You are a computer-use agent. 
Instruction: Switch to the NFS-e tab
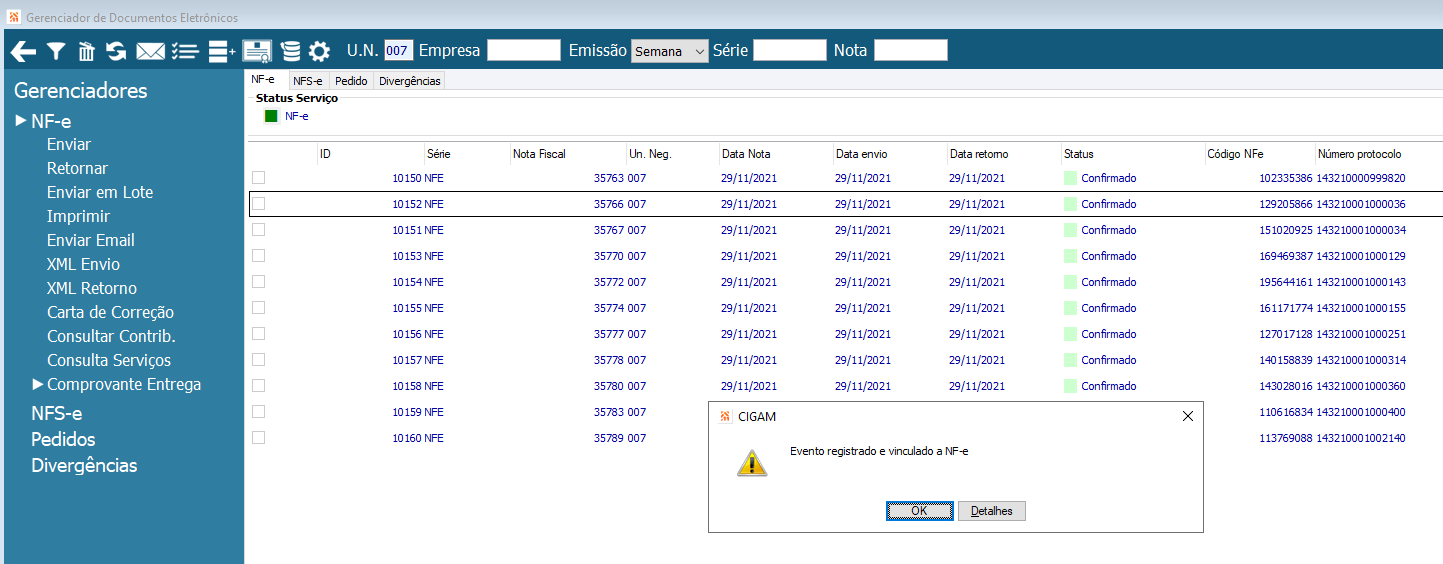point(308,81)
